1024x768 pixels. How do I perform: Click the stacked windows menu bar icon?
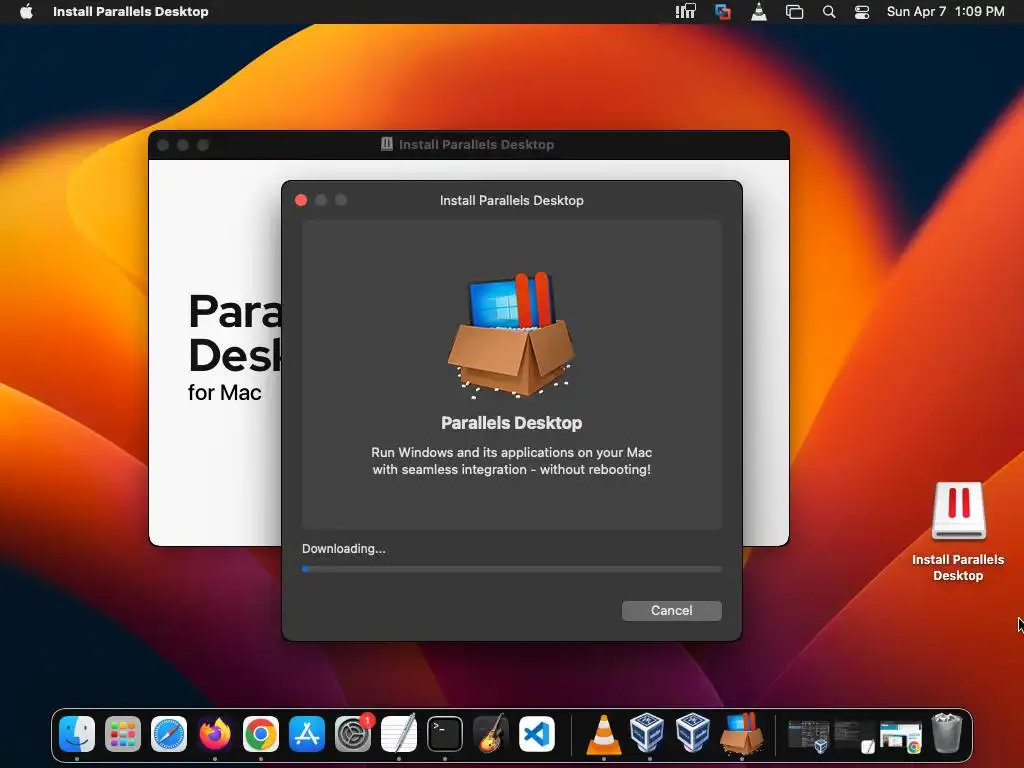coord(794,11)
